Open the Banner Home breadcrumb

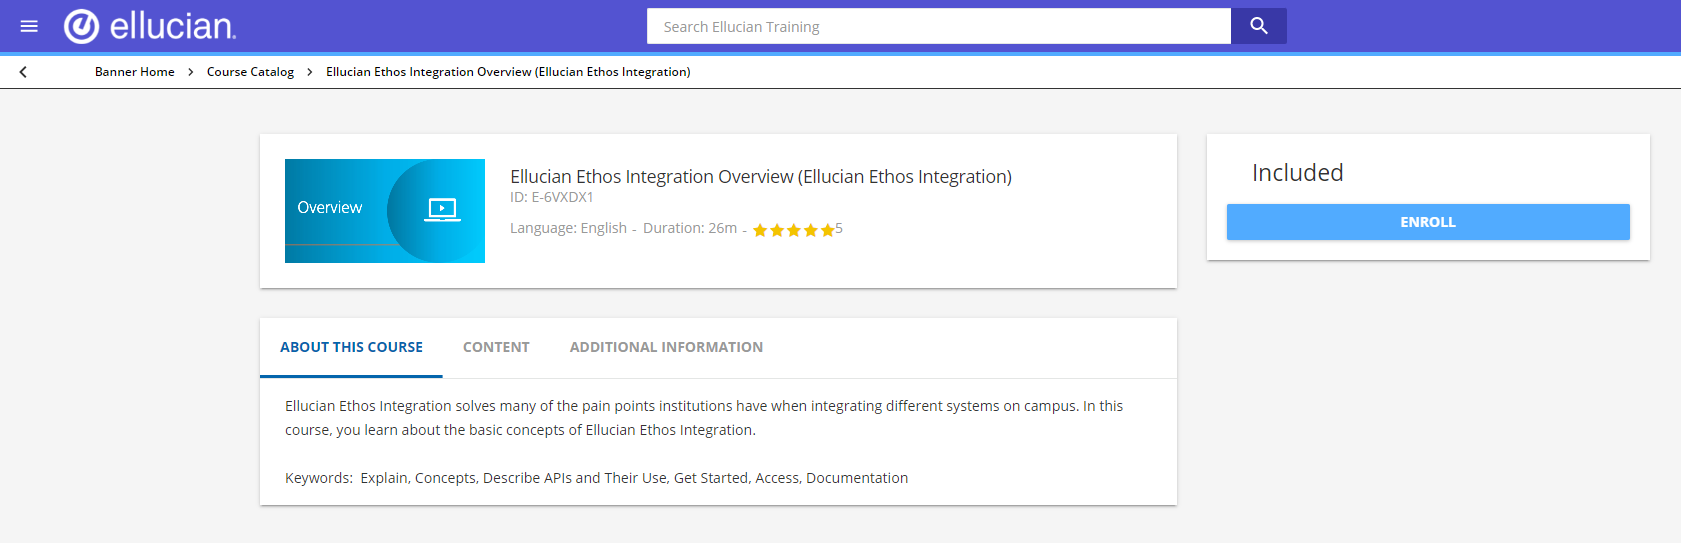click(x=135, y=72)
